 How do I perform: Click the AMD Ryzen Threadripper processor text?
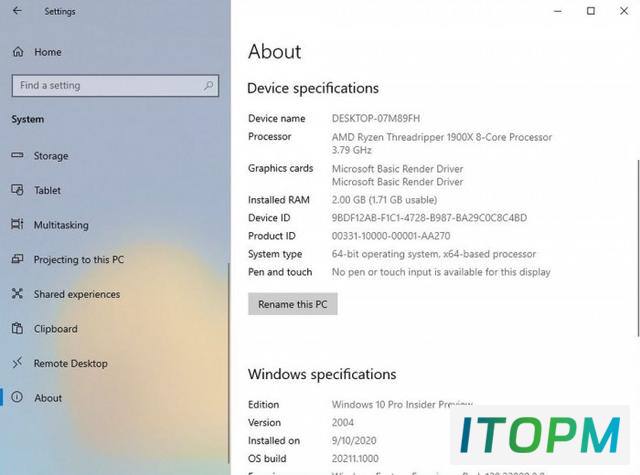442,137
